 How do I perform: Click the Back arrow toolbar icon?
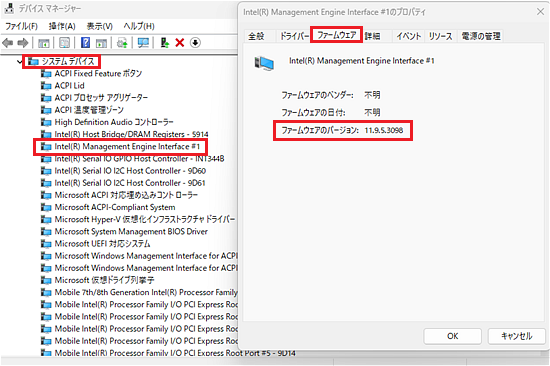click(x=7, y=43)
